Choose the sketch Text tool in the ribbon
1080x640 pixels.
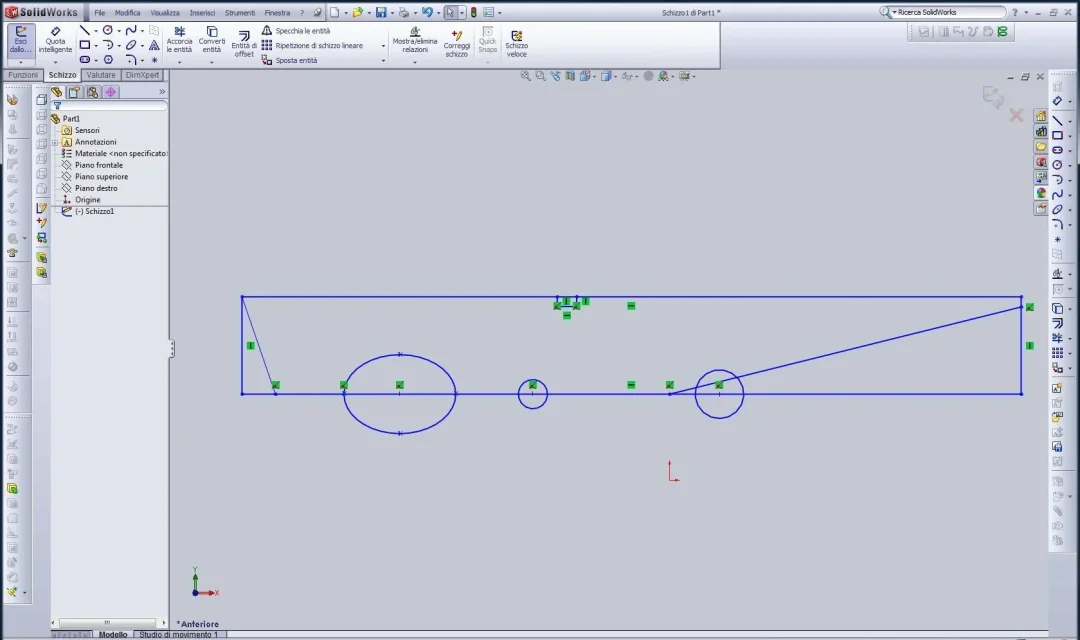[154, 45]
